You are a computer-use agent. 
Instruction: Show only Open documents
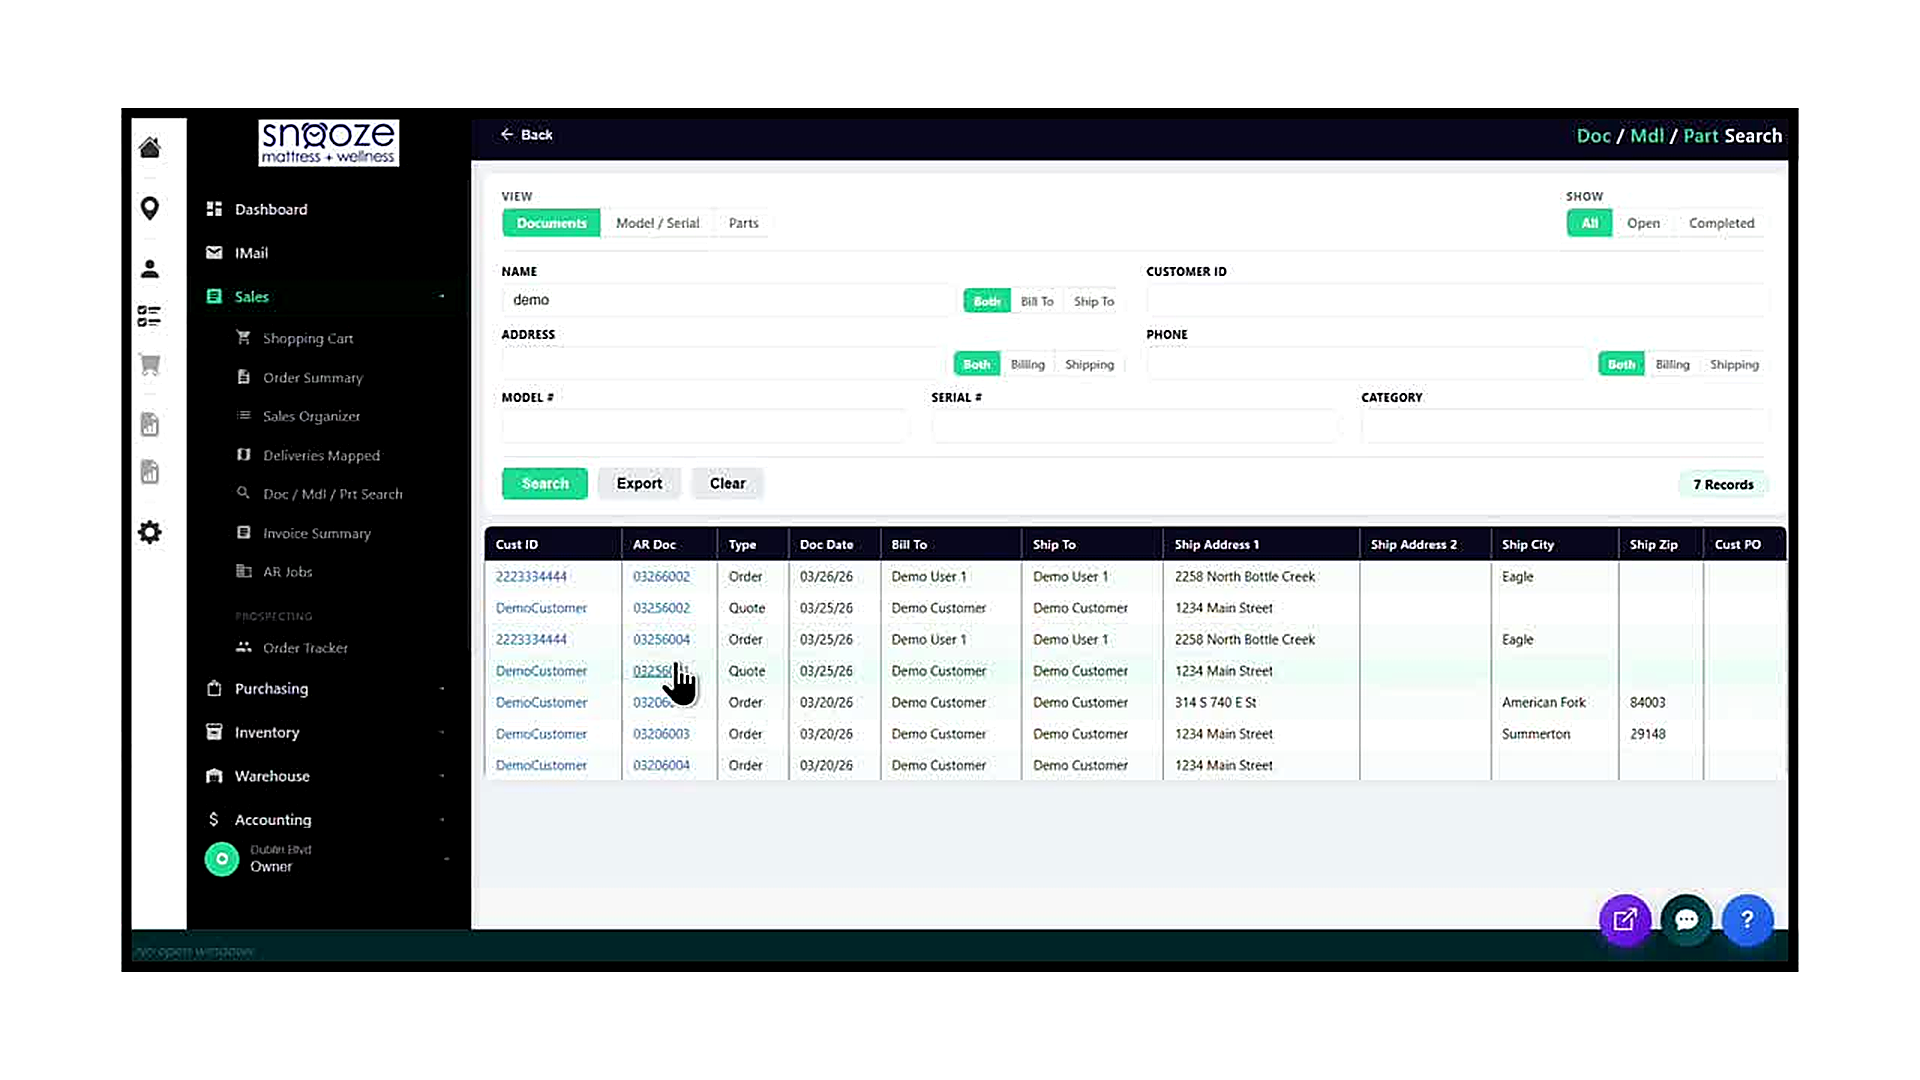tap(1643, 223)
